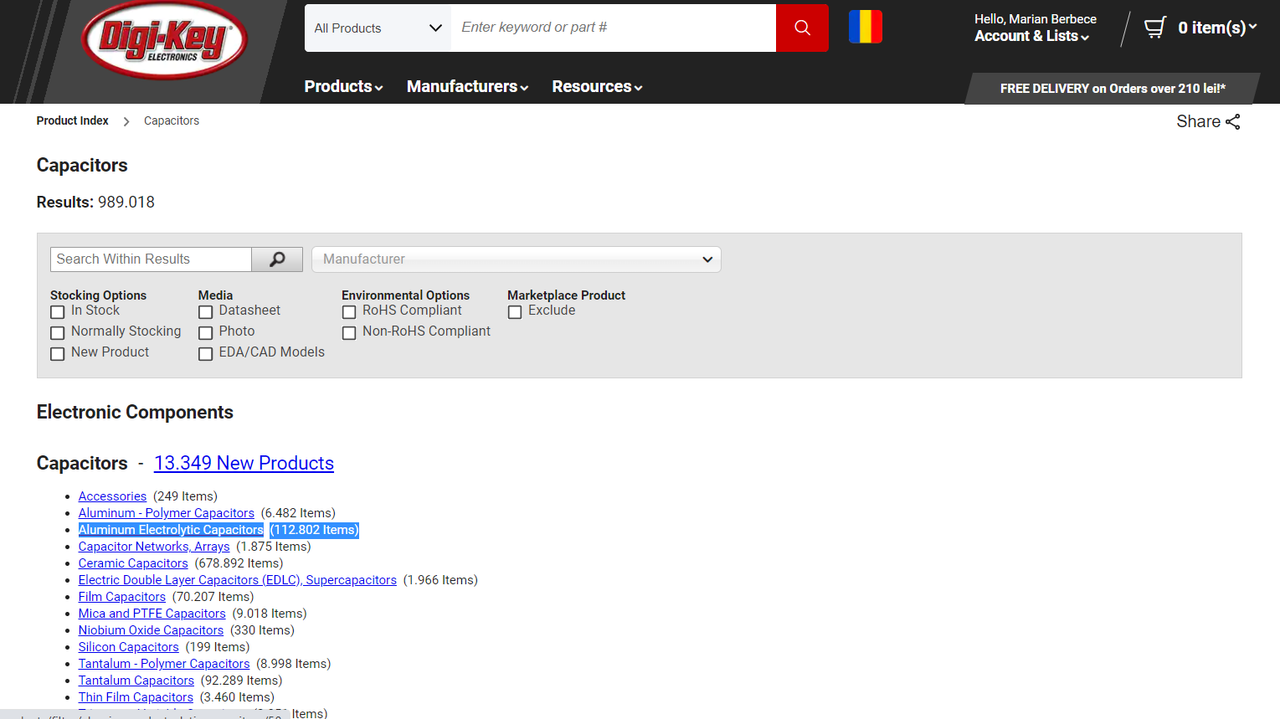Open the Manufacturers menu
Screen dimensions: 1280x719
point(467,87)
